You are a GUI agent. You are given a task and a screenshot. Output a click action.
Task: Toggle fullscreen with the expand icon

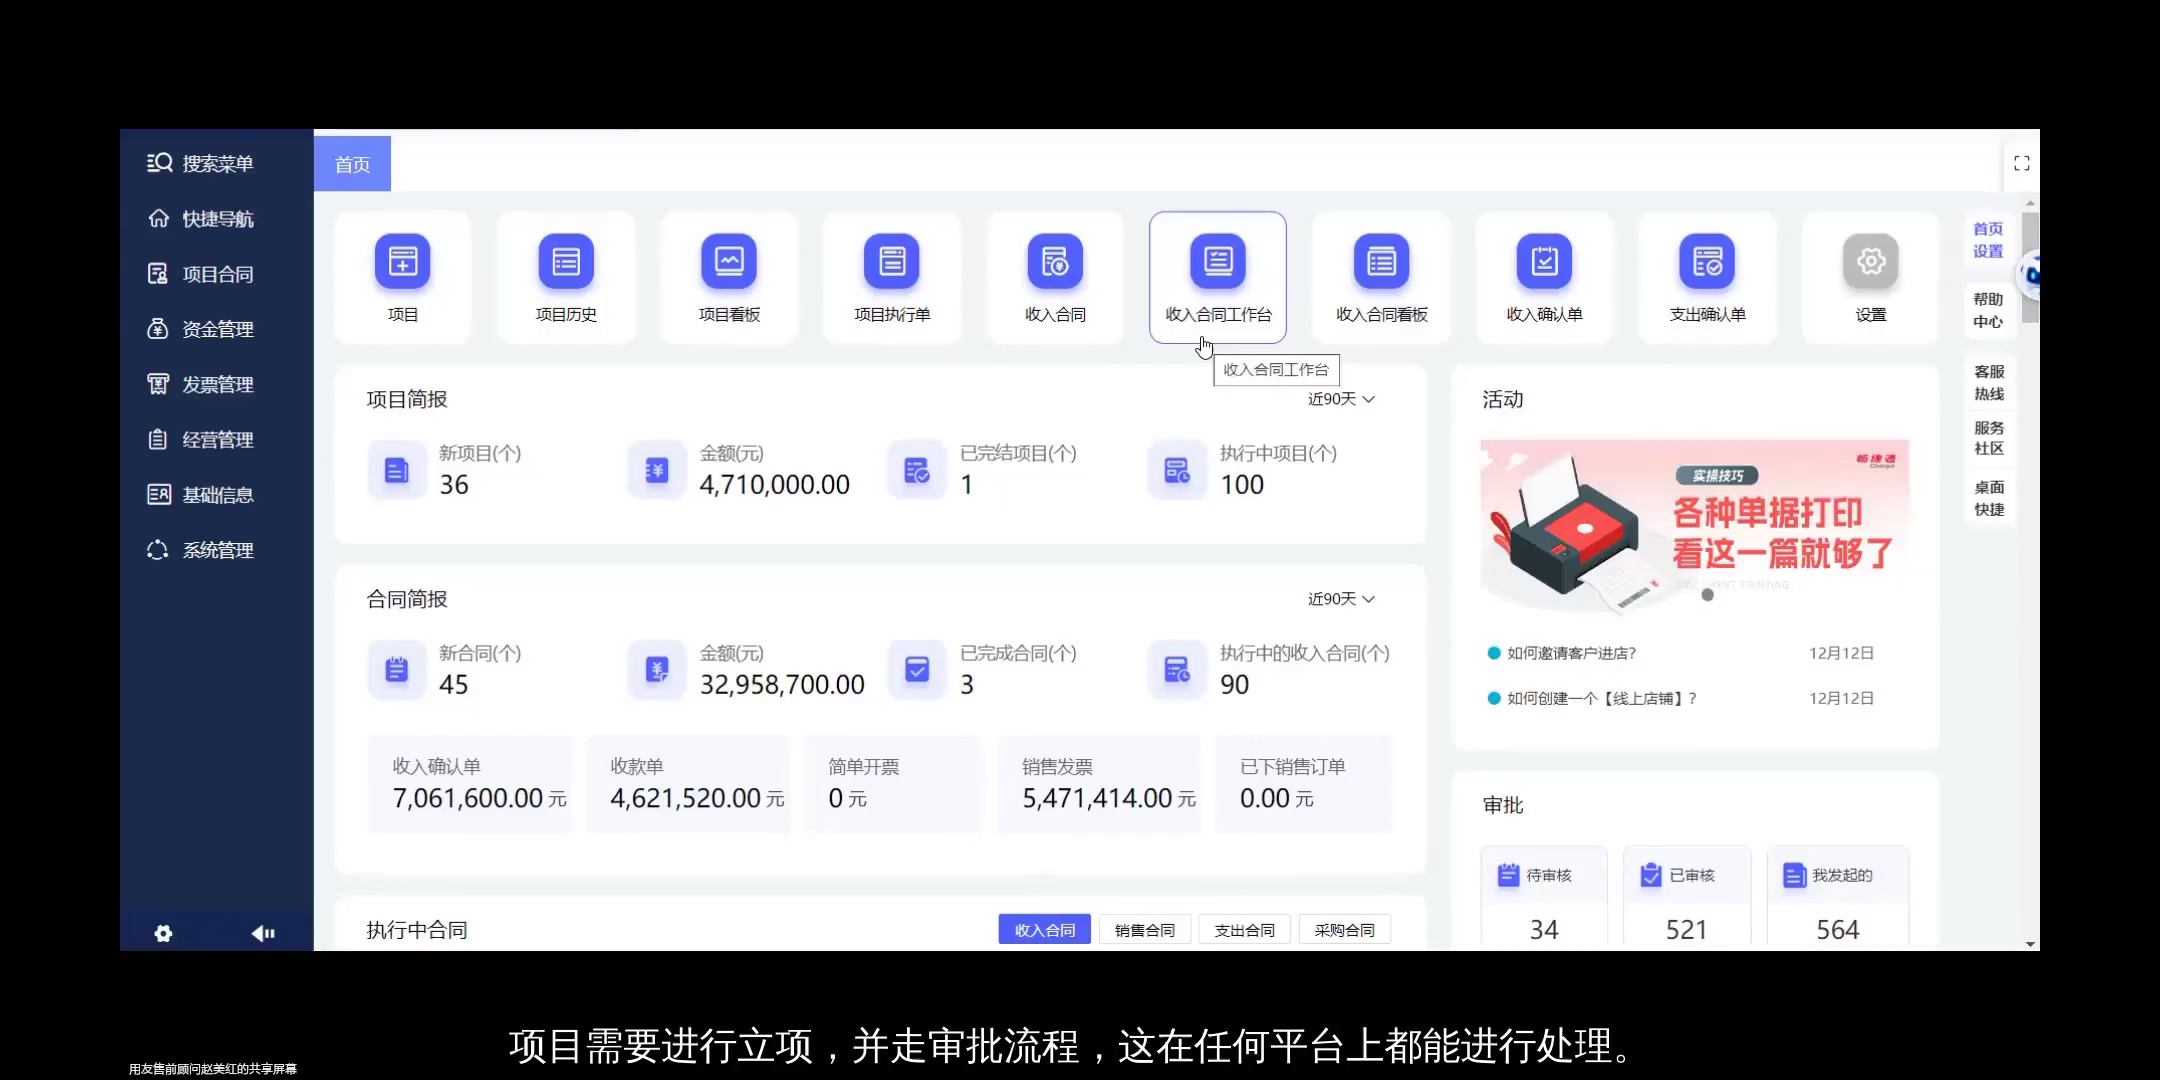coord(2022,163)
